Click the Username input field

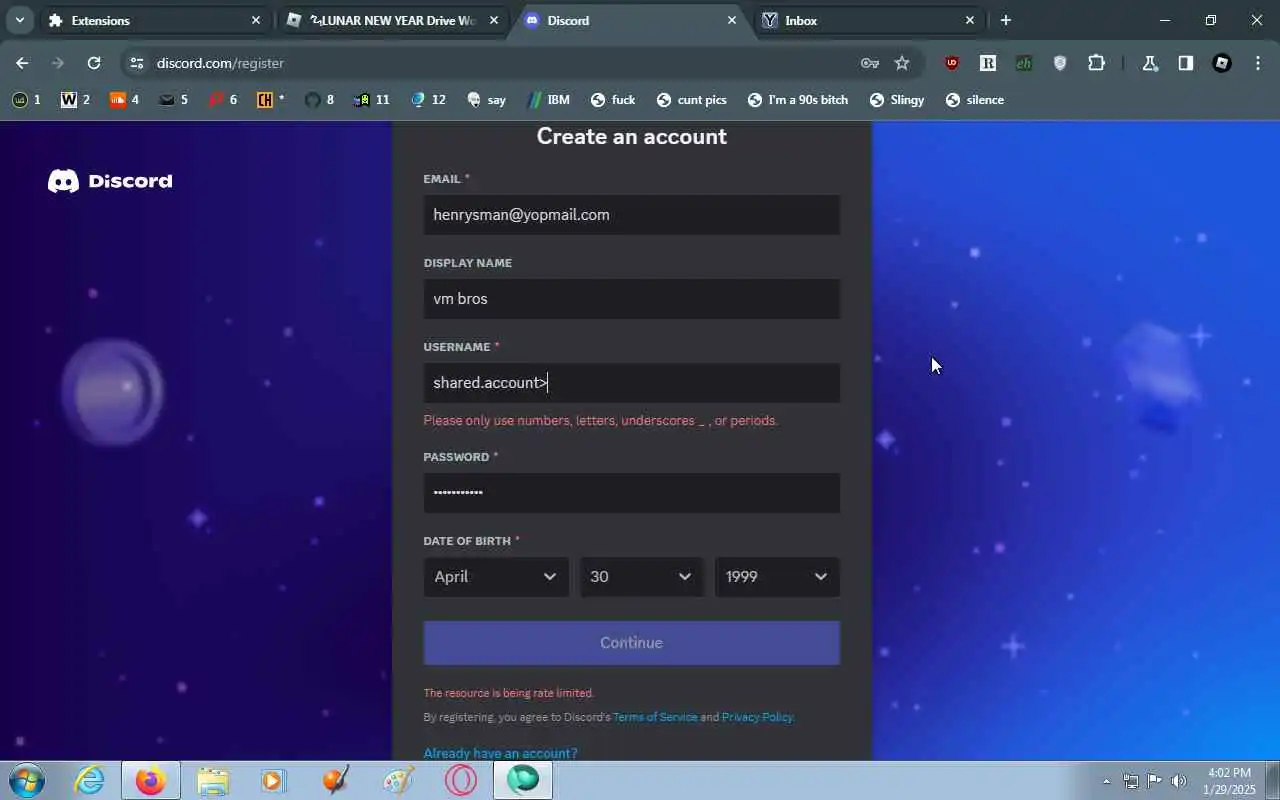[631, 383]
